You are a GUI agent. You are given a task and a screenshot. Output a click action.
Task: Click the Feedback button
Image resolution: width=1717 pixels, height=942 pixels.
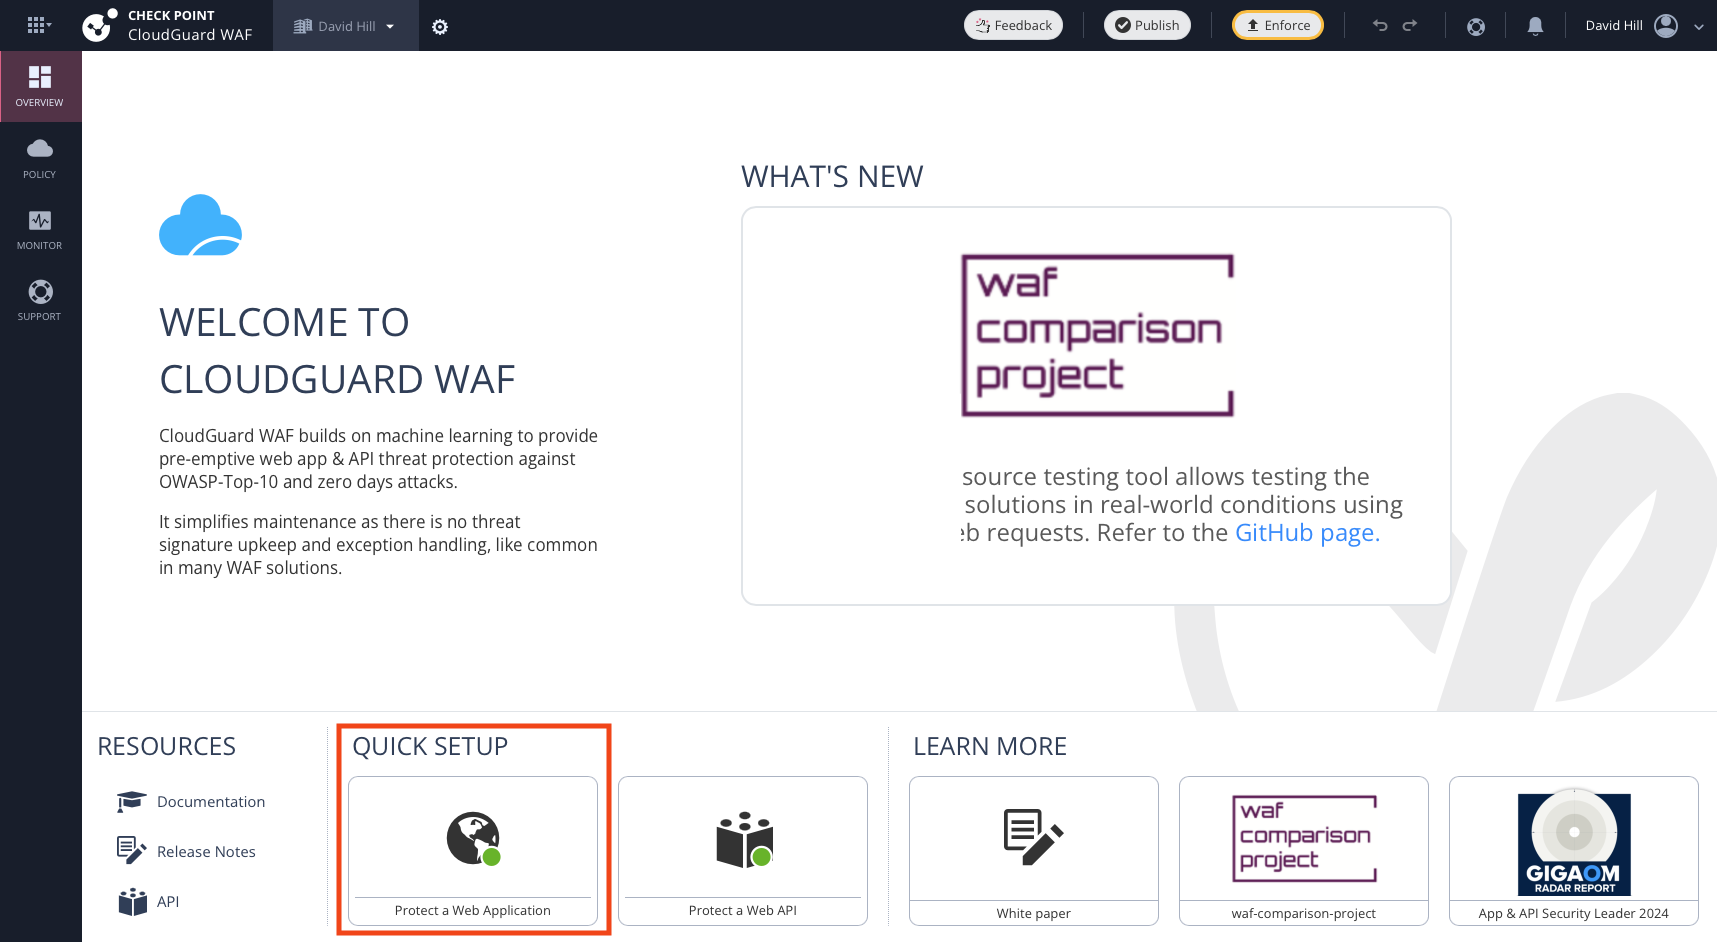(1013, 25)
